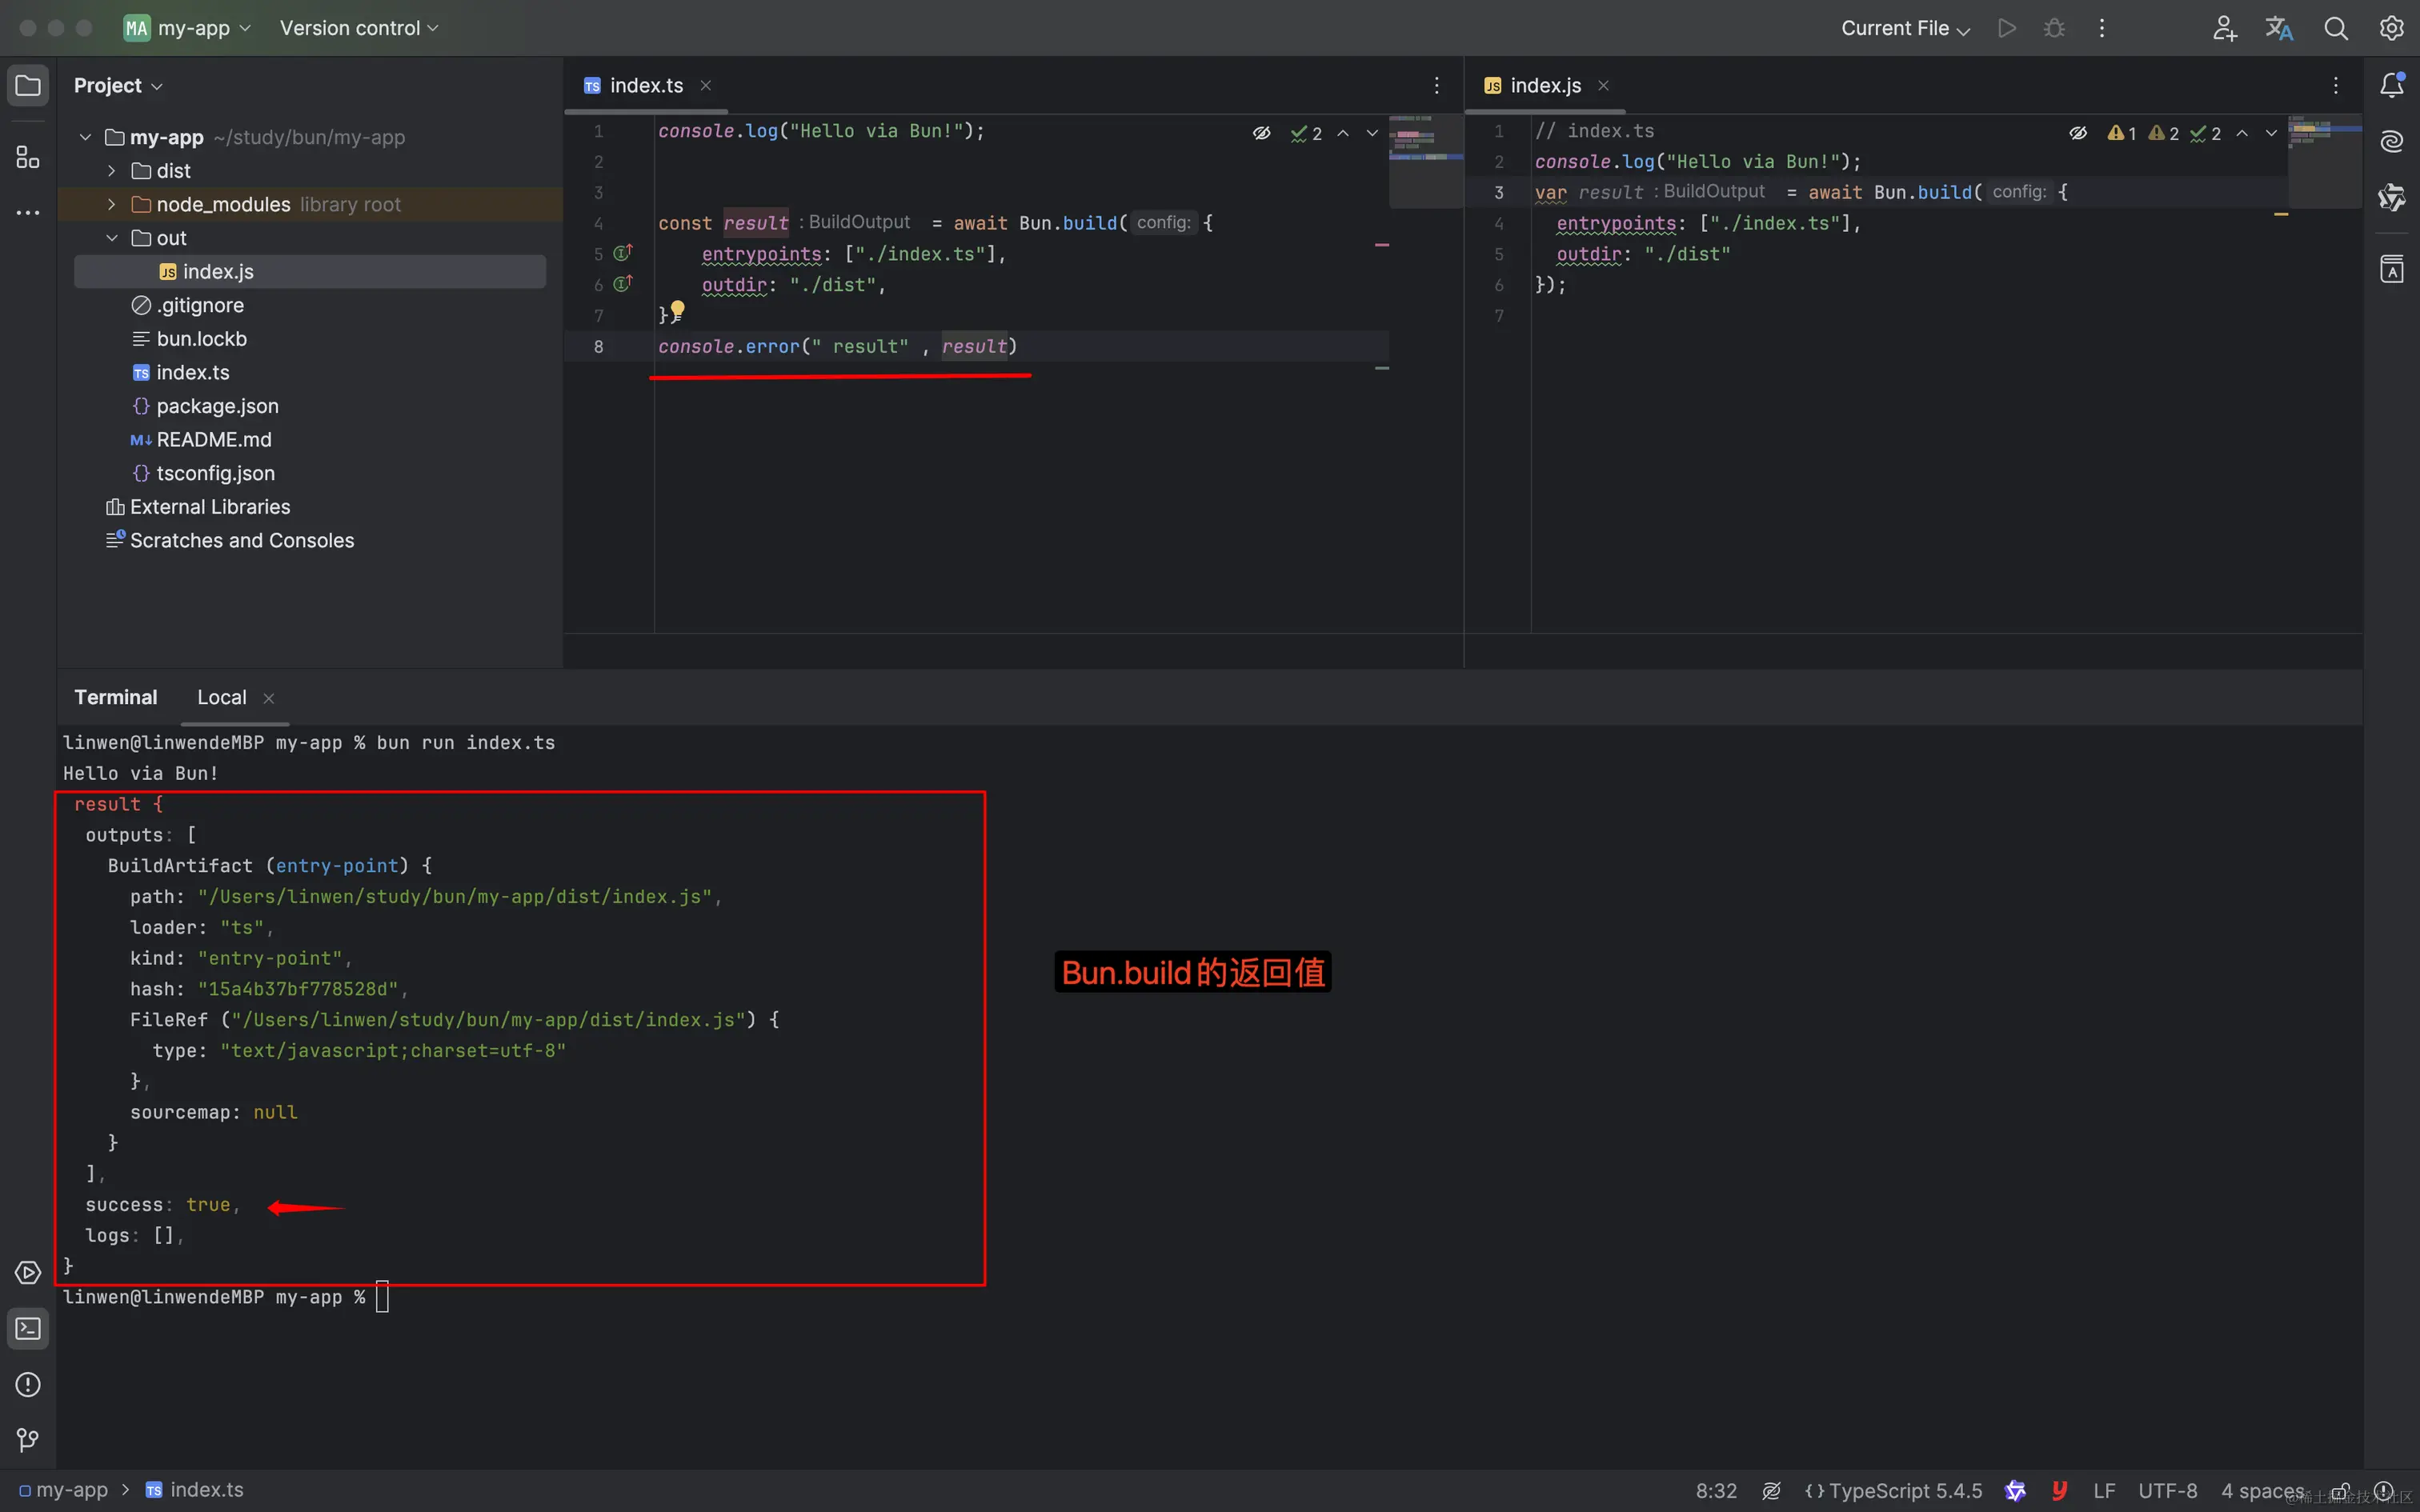The image size is (2420, 1512).
Task: Open the Services tool window icon
Action: pos(28,1272)
